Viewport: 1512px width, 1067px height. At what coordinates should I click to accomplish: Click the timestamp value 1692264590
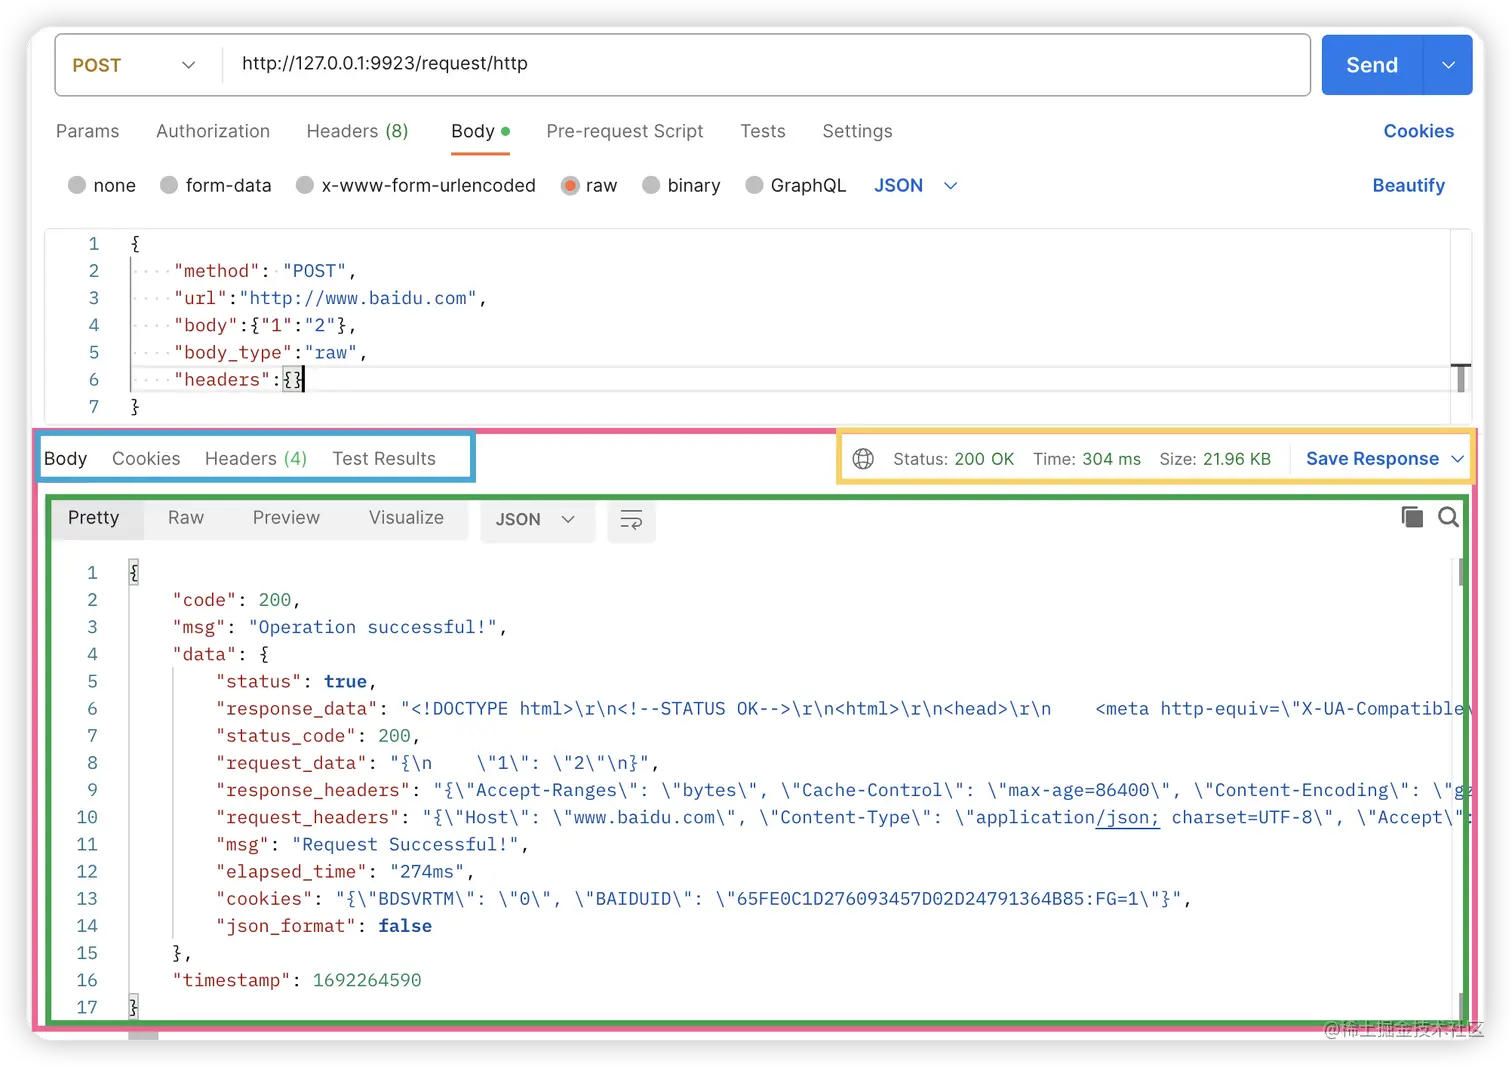point(367,981)
